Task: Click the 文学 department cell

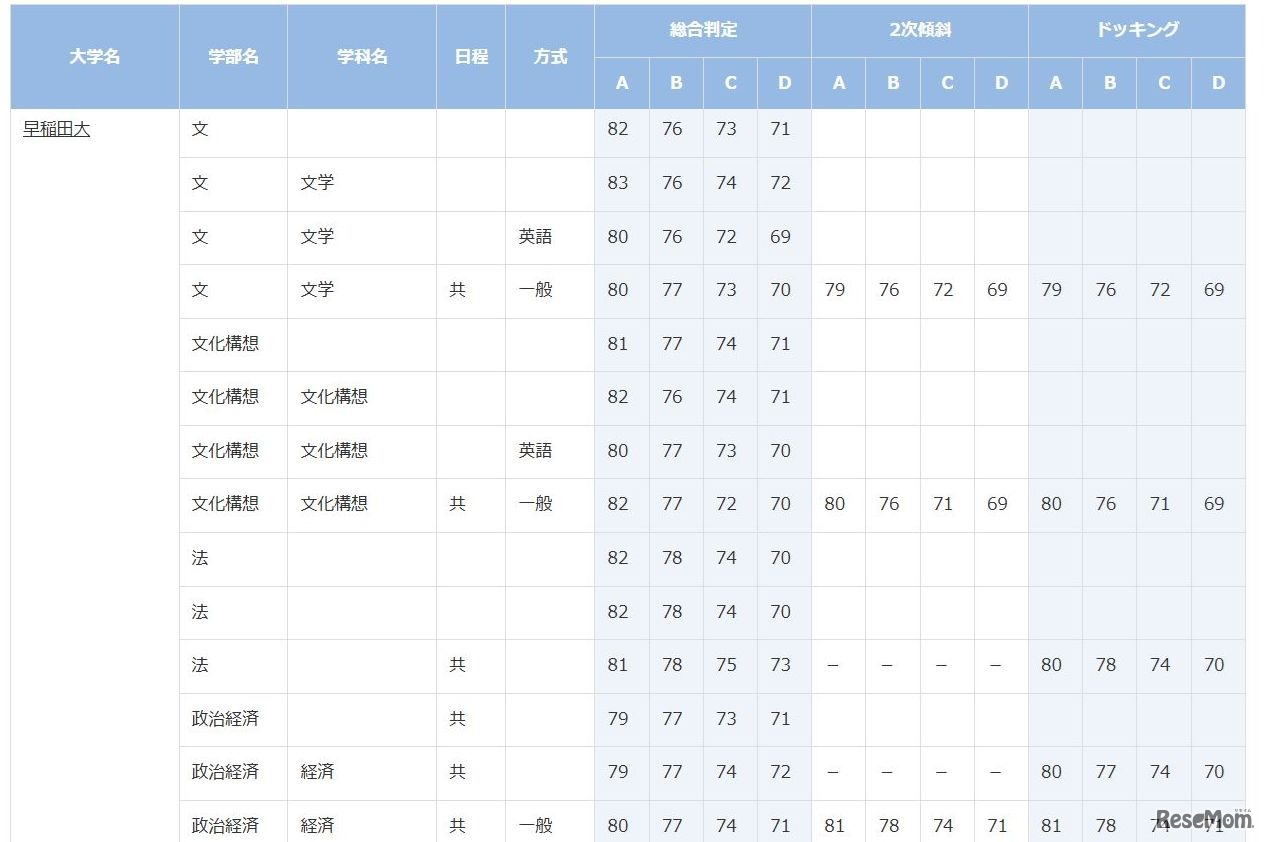Action: click(319, 183)
